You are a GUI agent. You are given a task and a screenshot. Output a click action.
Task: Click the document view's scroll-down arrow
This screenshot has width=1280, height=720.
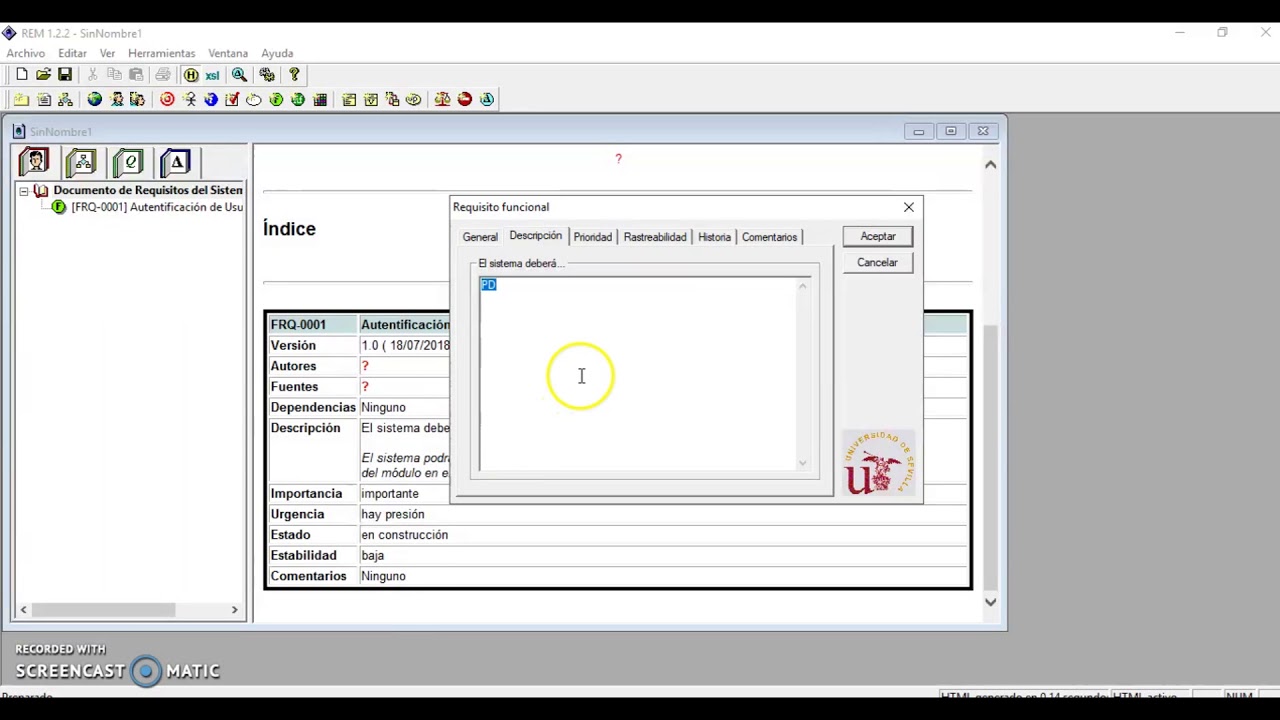point(990,601)
